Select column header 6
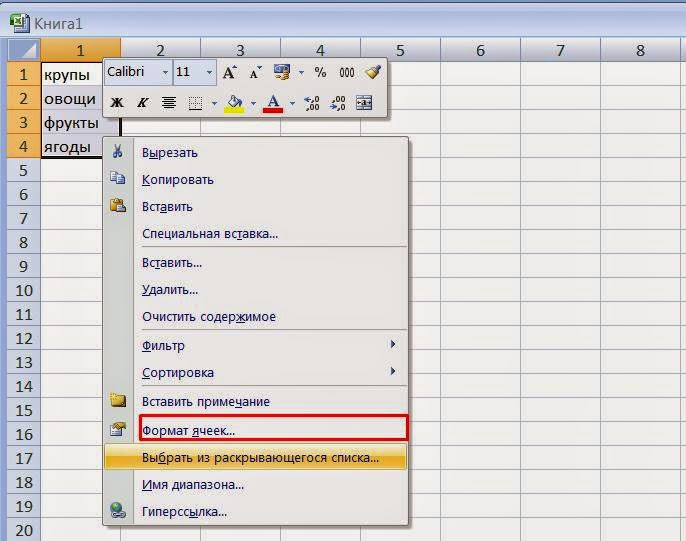Image resolution: width=686 pixels, height=541 pixels. coord(480,50)
